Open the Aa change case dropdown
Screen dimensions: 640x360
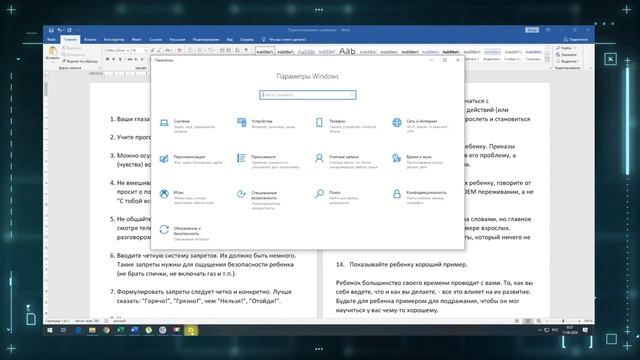click(169, 50)
